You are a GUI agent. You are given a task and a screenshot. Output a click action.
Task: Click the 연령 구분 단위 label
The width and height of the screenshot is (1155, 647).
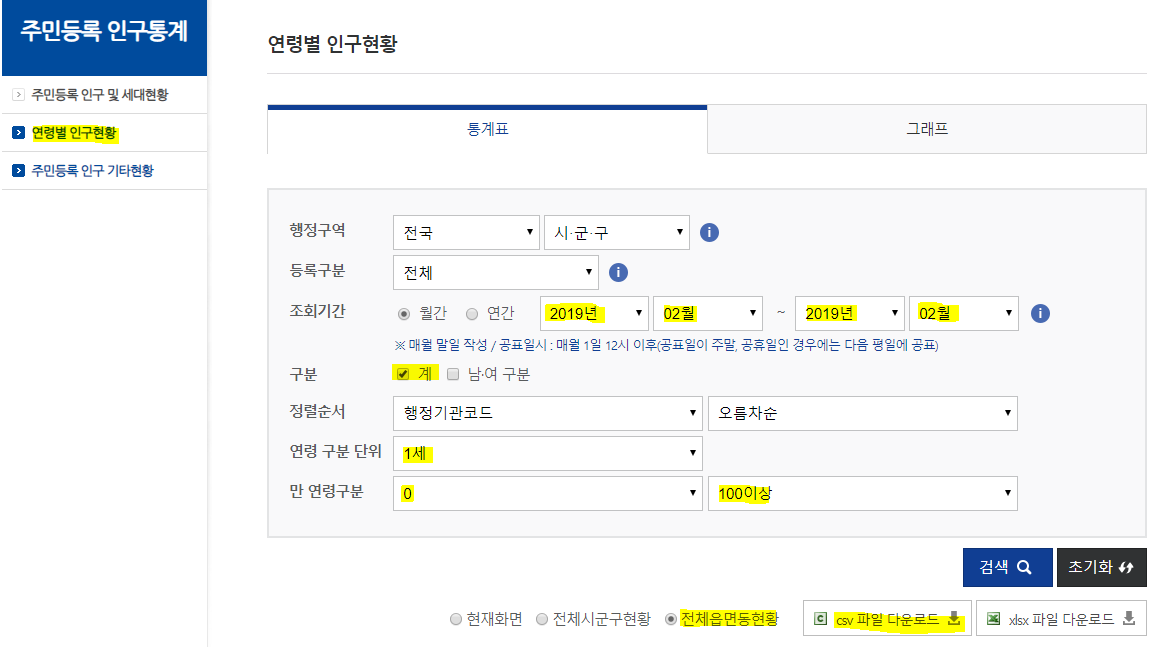click(335, 451)
